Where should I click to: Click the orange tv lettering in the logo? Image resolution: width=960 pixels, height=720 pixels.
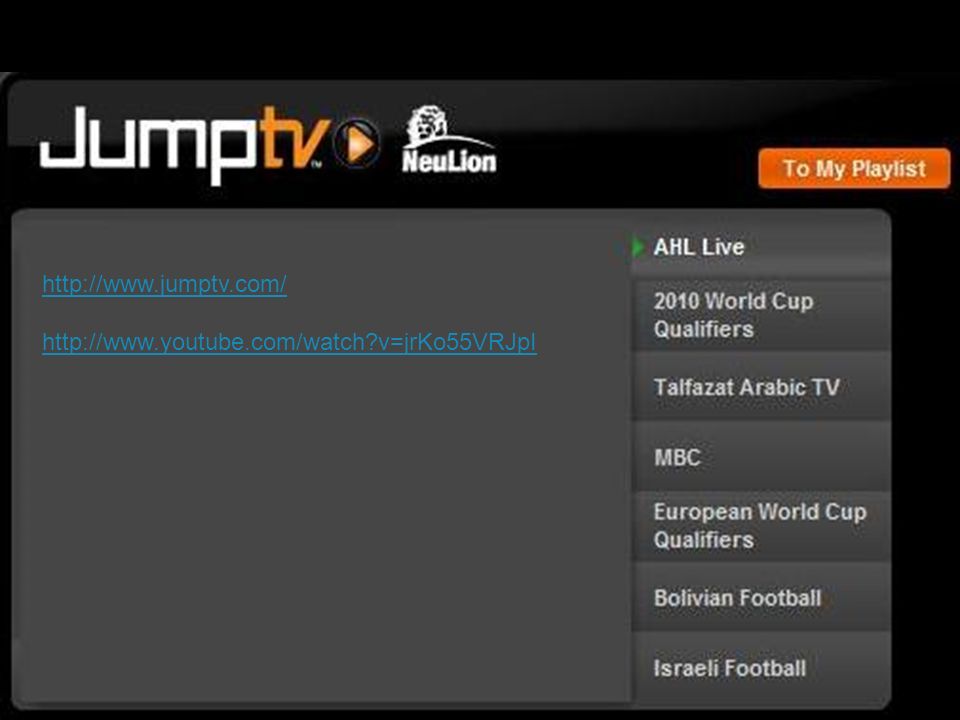pyautogui.click(x=293, y=138)
